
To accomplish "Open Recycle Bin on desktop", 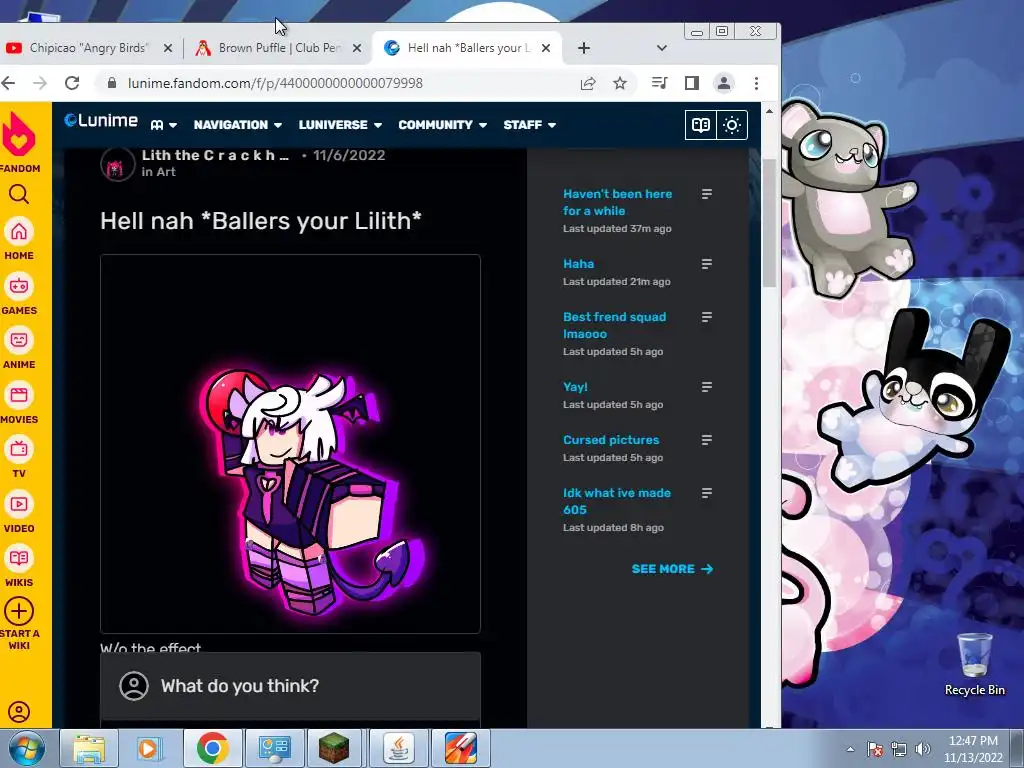I will click(x=974, y=665).
